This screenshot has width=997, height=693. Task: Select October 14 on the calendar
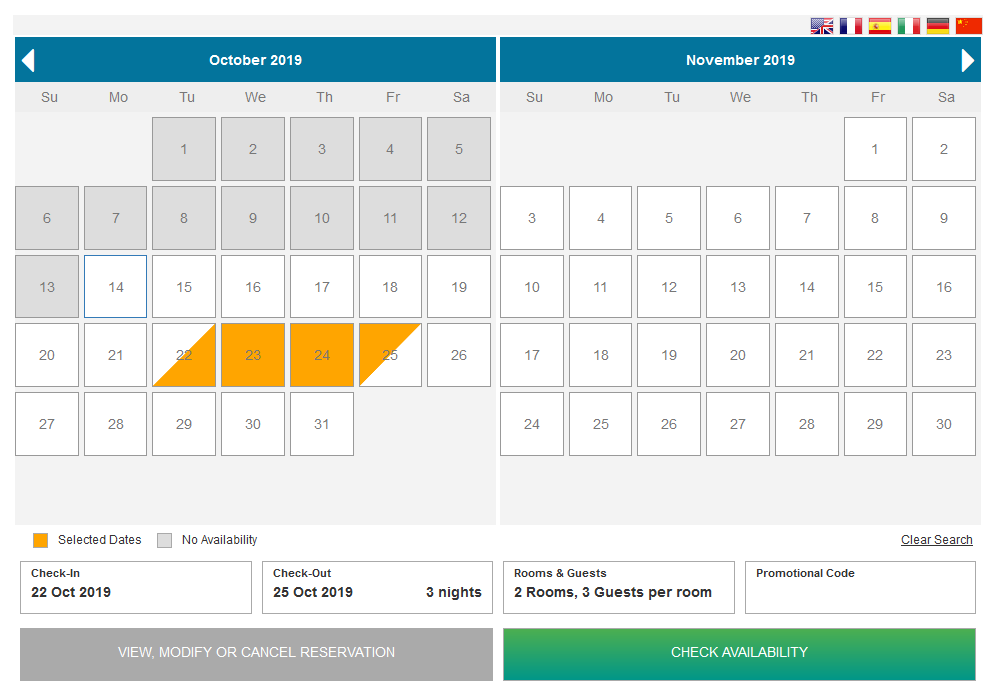116,287
